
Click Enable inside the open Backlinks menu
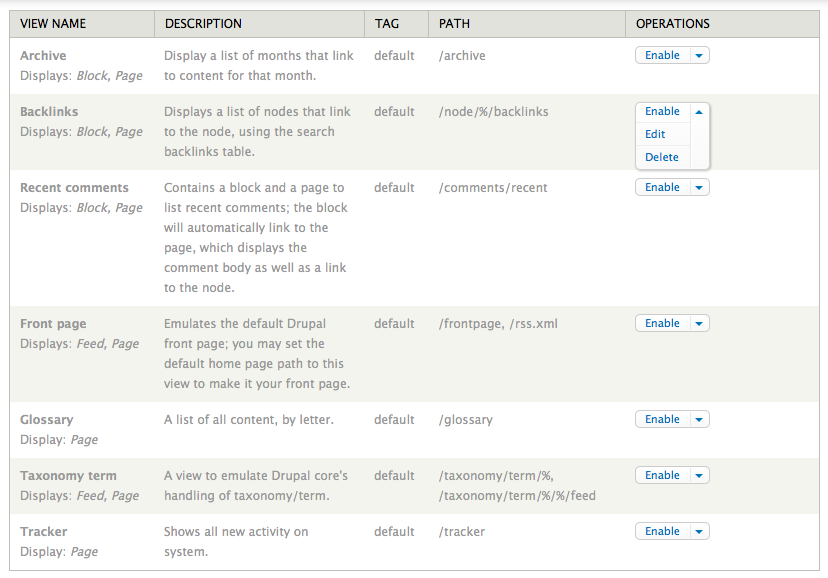661,111
